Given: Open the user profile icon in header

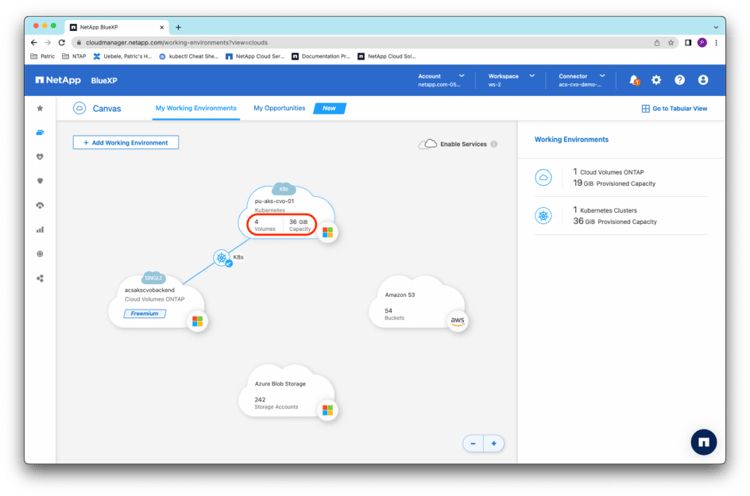Looking at the screenshot, I should (703, 80).
